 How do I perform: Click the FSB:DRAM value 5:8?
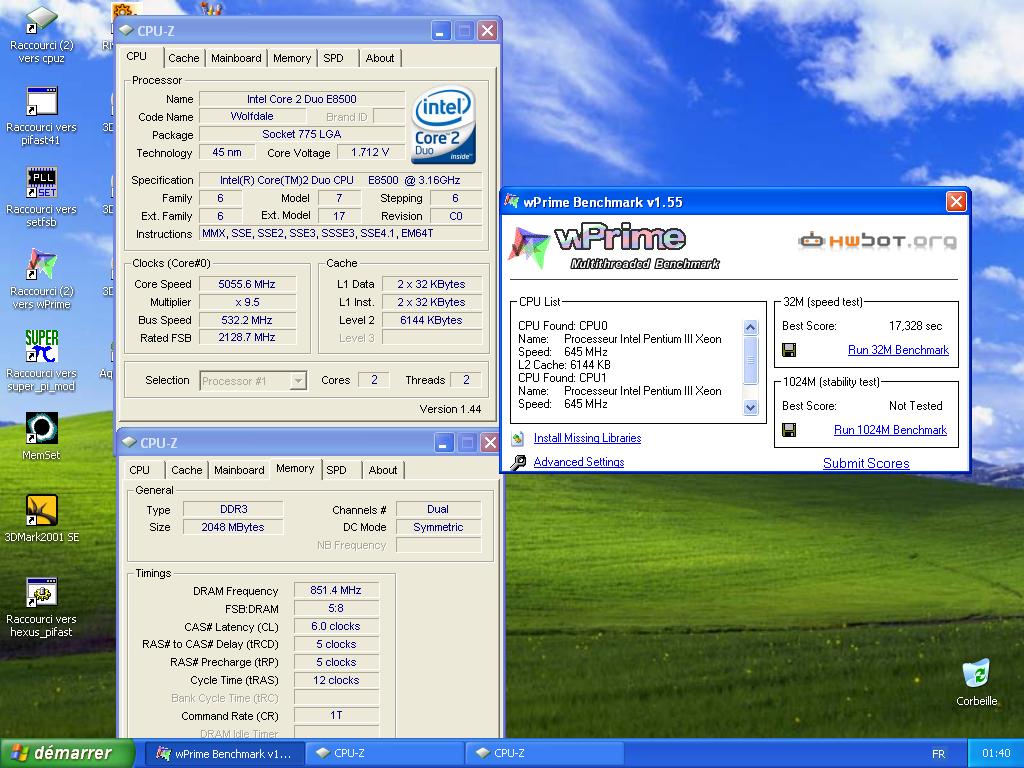point(336,609)
